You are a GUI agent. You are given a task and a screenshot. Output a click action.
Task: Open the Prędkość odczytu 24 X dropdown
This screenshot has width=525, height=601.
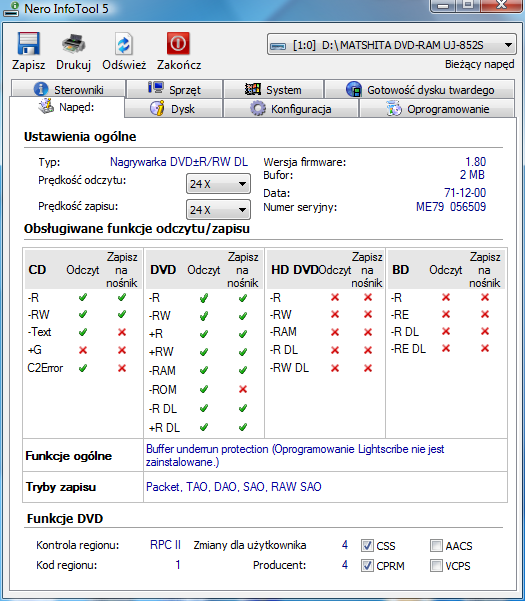click(x=218, y=184)
